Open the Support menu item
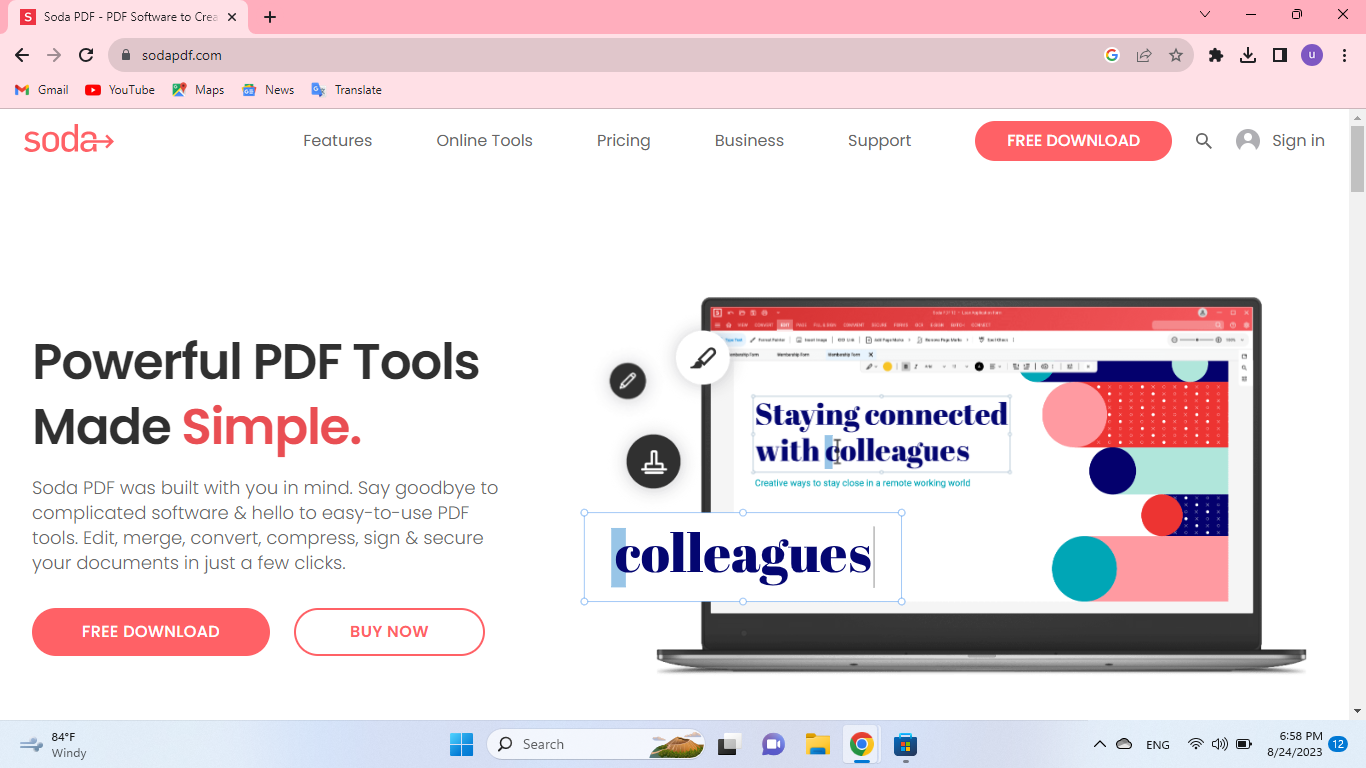This screenshot has width=1366, height=768. [880, 141]
